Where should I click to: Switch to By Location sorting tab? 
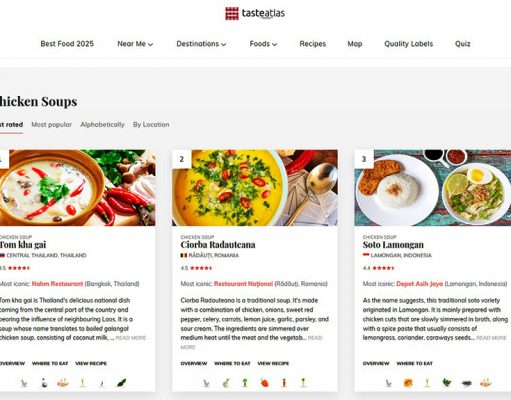pyautogui.click(x=151, y=124)
